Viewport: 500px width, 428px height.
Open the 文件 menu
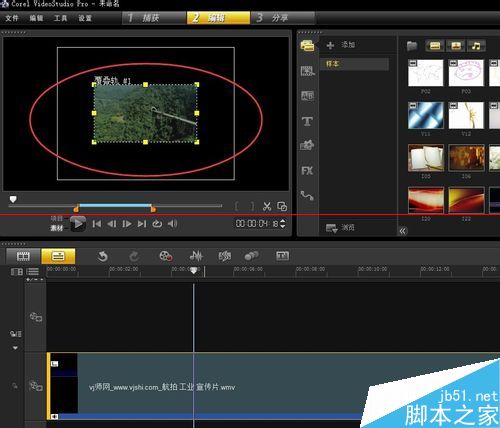click(12, 18)
